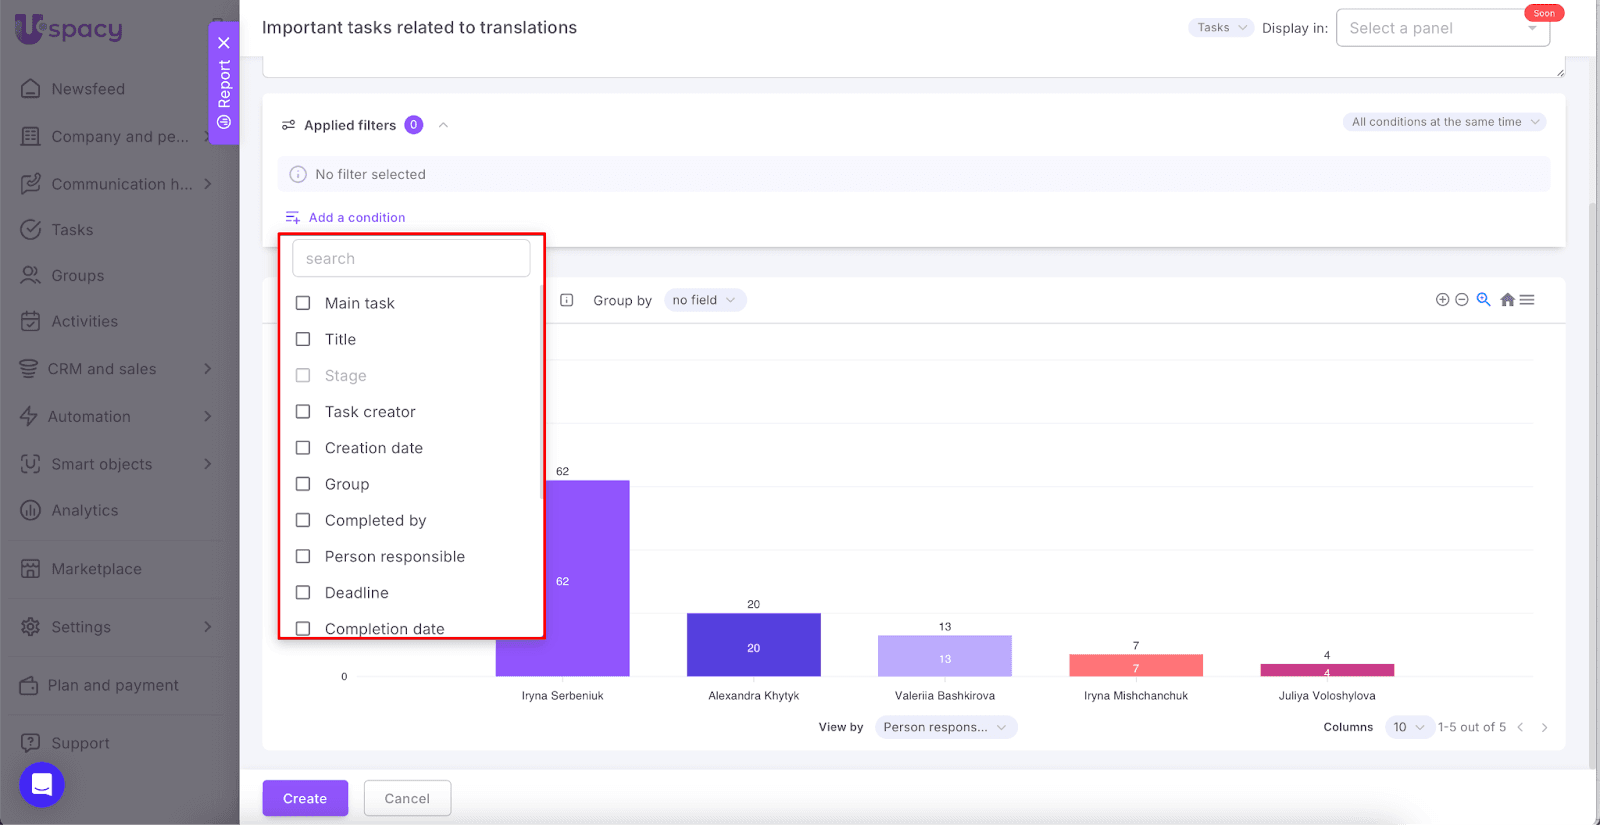Click the Create button
This screenshot has width=1600, height=825.
(x=305, y=798)
